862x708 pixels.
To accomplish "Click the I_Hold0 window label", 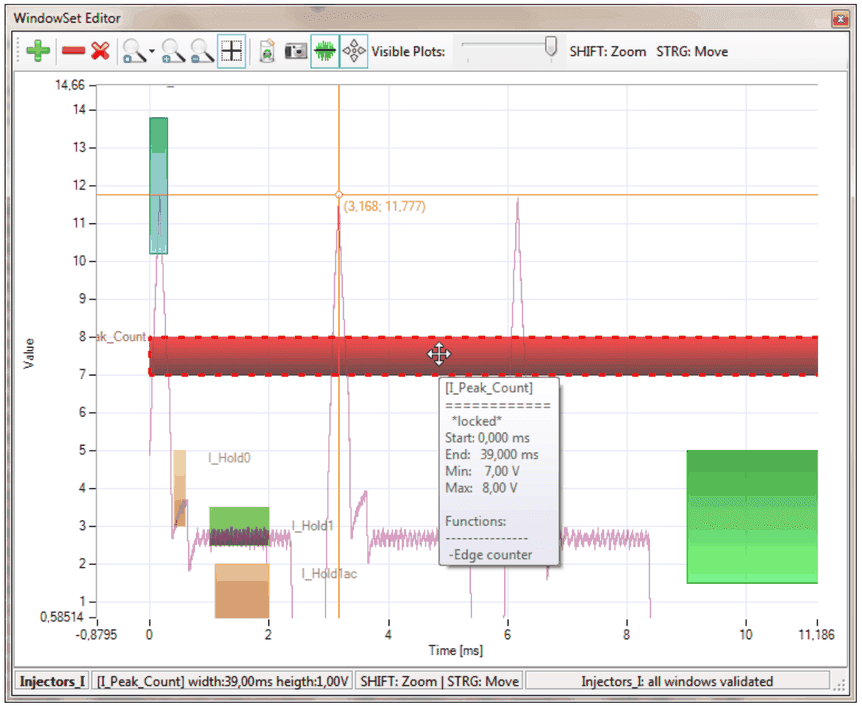I will (x=229, y=458).
